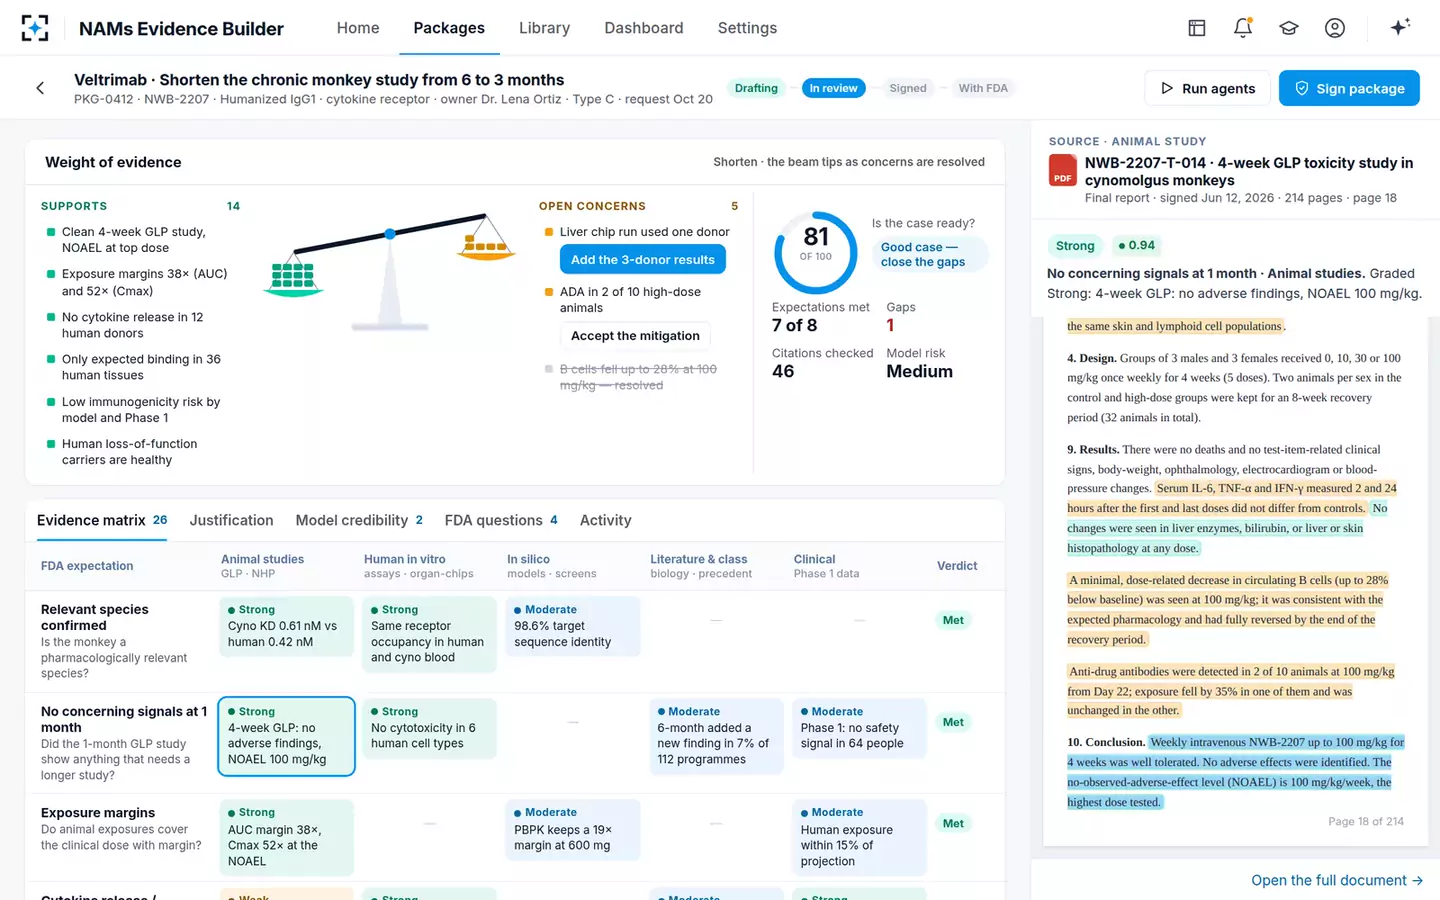Open the Settings tab
The height and width of the screenshot is (900, 1440).
tap(747, 28)
